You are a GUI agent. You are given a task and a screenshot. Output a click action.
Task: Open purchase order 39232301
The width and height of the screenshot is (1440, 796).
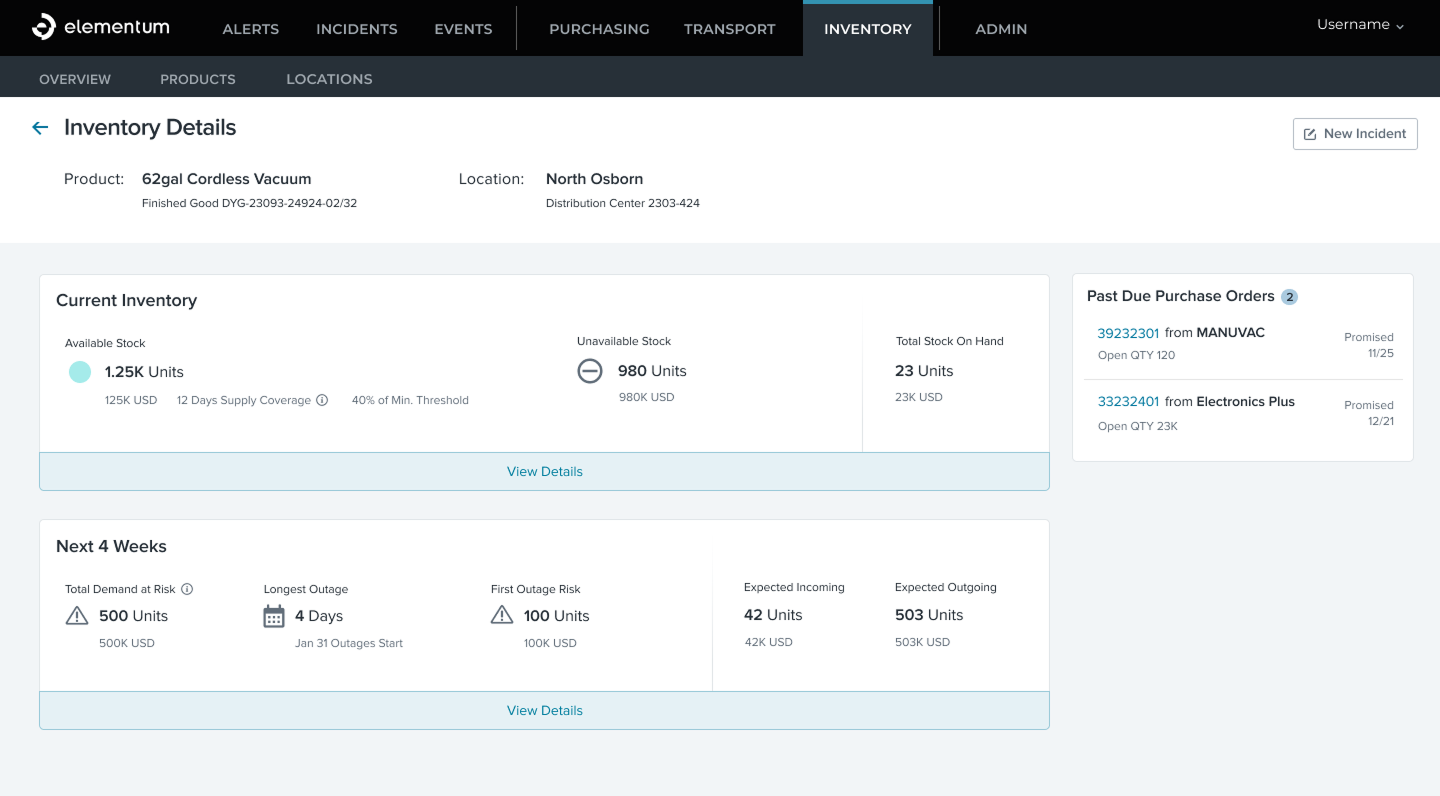pyautogui.click(x=1128, y=333)
